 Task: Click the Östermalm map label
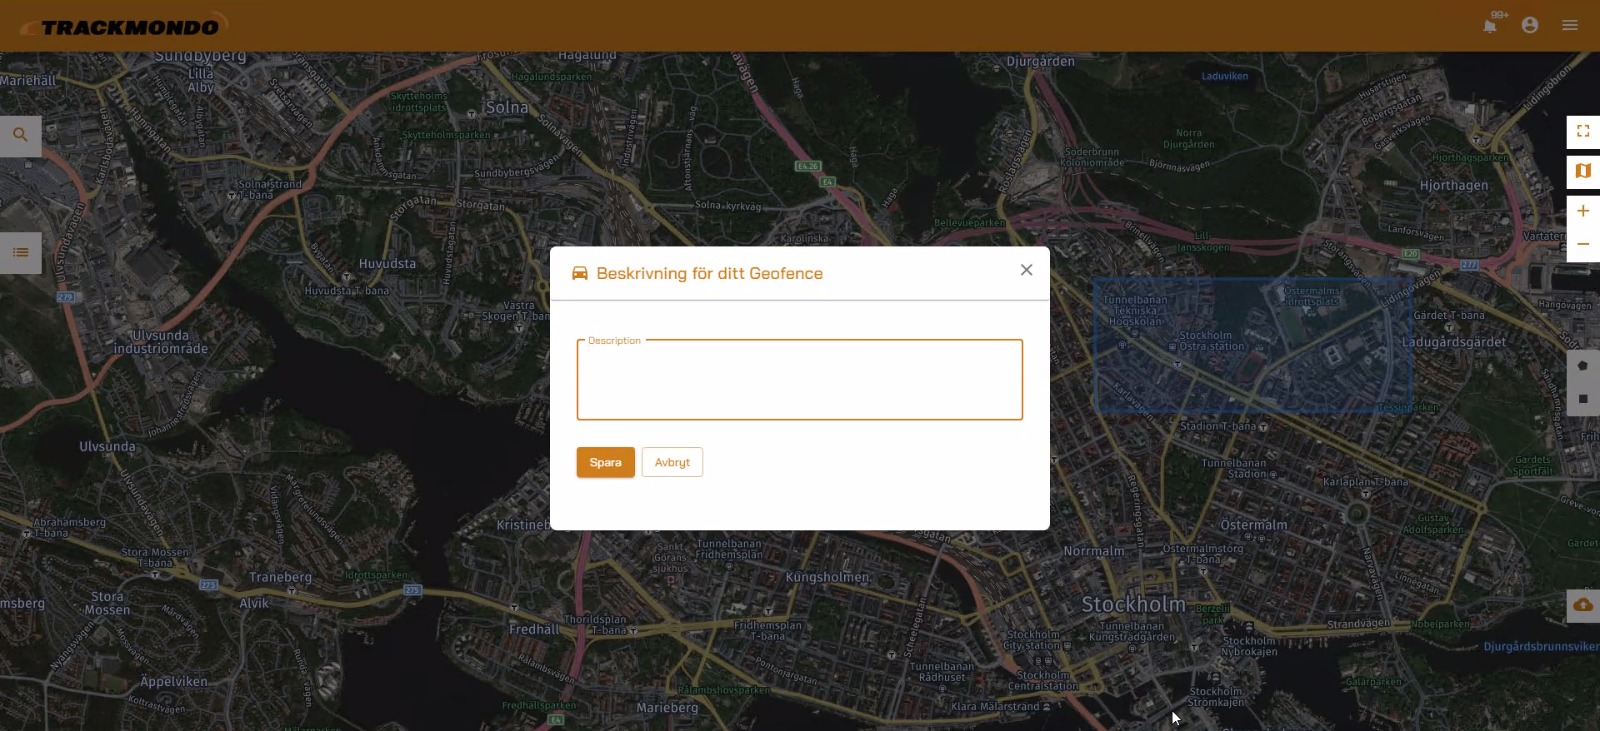click(1254, 525)
